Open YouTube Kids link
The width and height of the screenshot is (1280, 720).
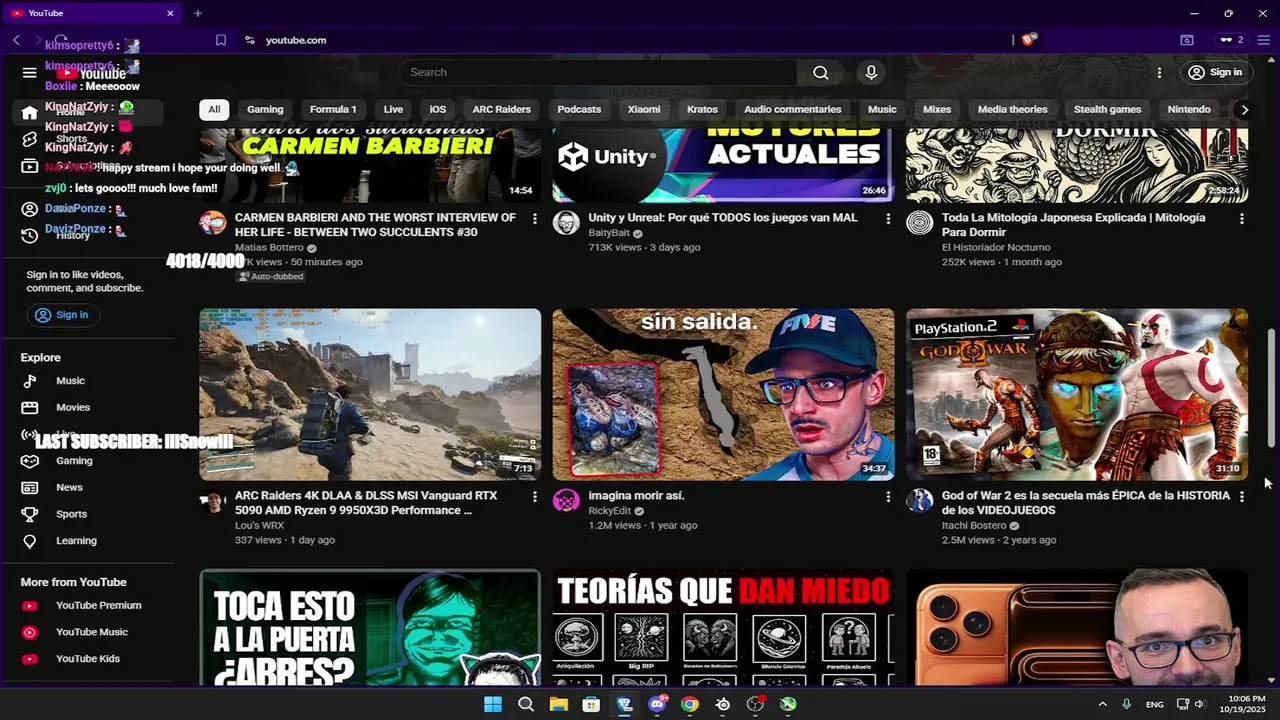tap(87, 658)
